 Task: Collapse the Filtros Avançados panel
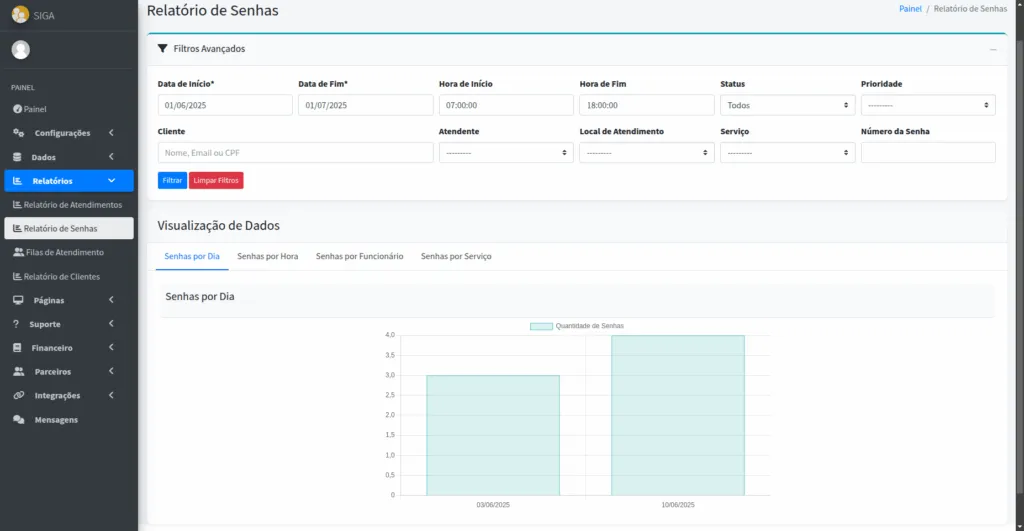tap(993, 49)
